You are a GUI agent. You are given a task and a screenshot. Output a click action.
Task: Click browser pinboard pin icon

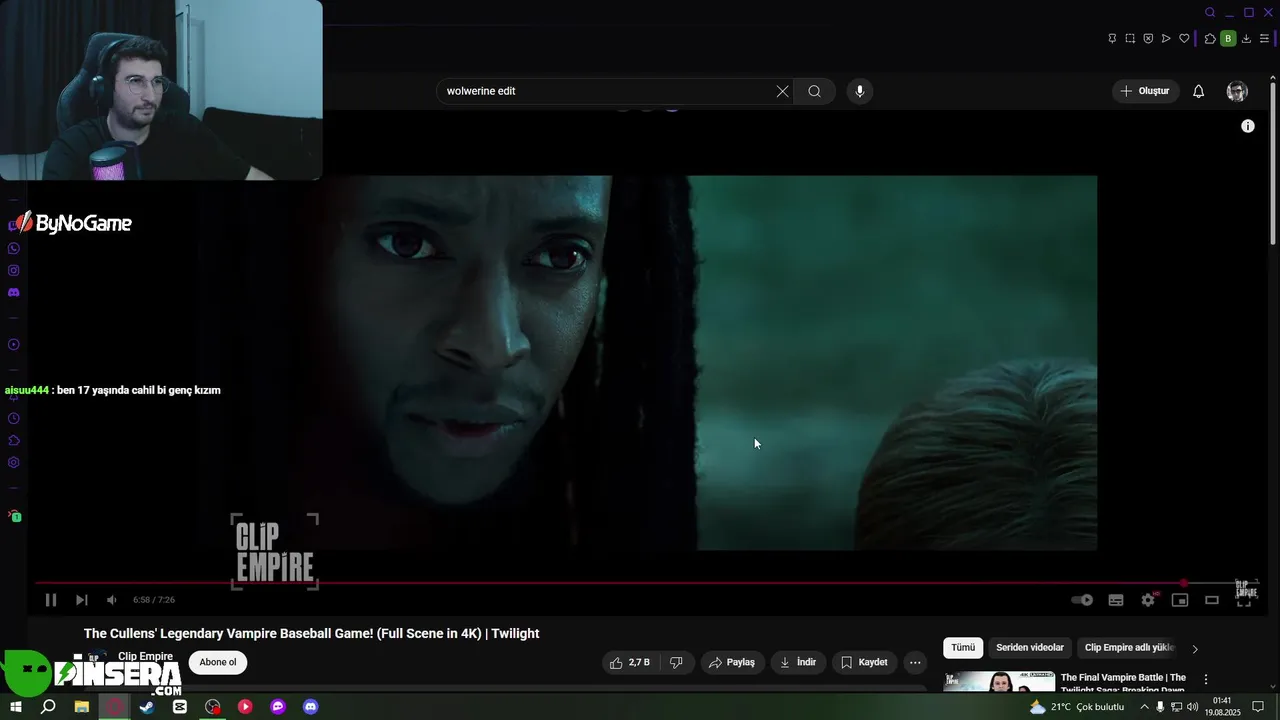tap(1112, 39)
